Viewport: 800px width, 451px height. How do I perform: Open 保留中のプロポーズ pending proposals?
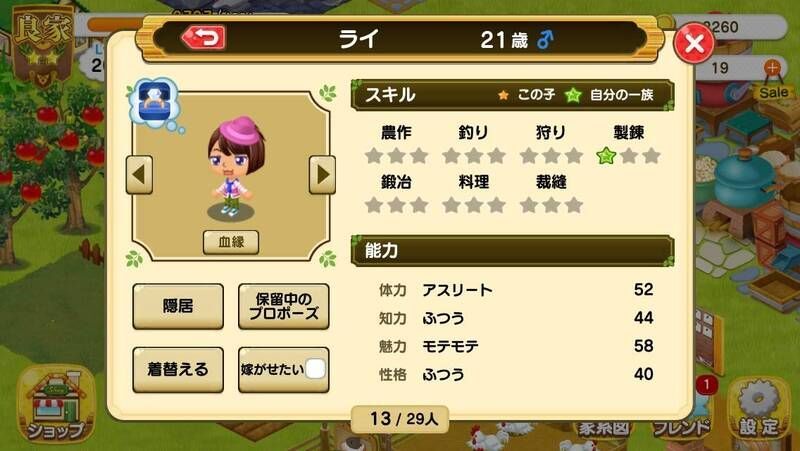point(284,306)
